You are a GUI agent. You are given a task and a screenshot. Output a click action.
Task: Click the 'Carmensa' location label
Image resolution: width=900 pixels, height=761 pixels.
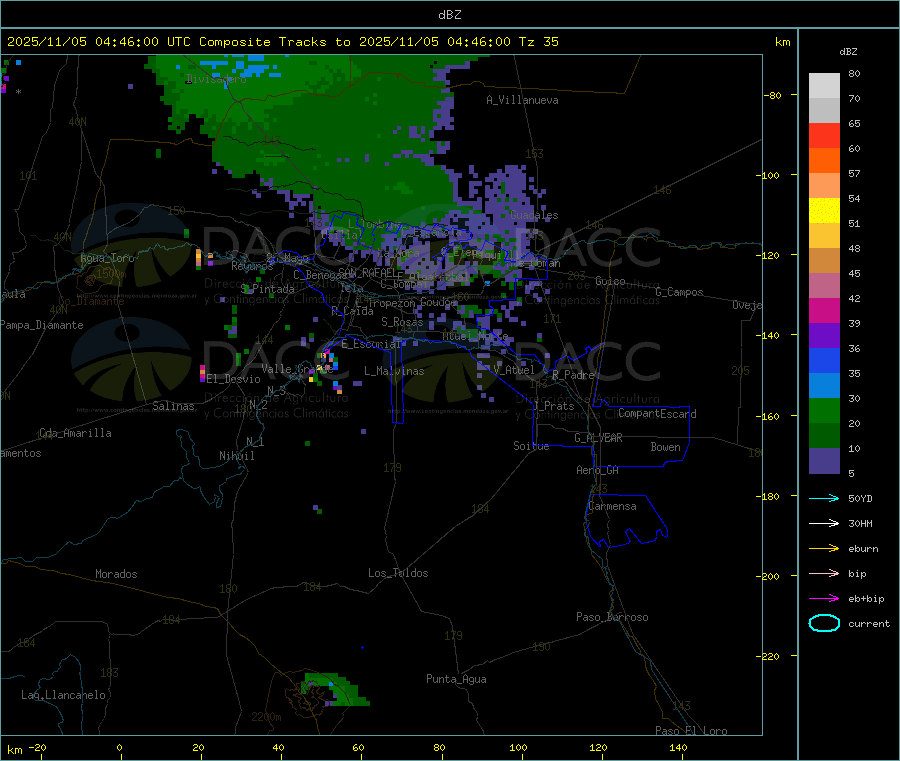[x=612, y=506]
